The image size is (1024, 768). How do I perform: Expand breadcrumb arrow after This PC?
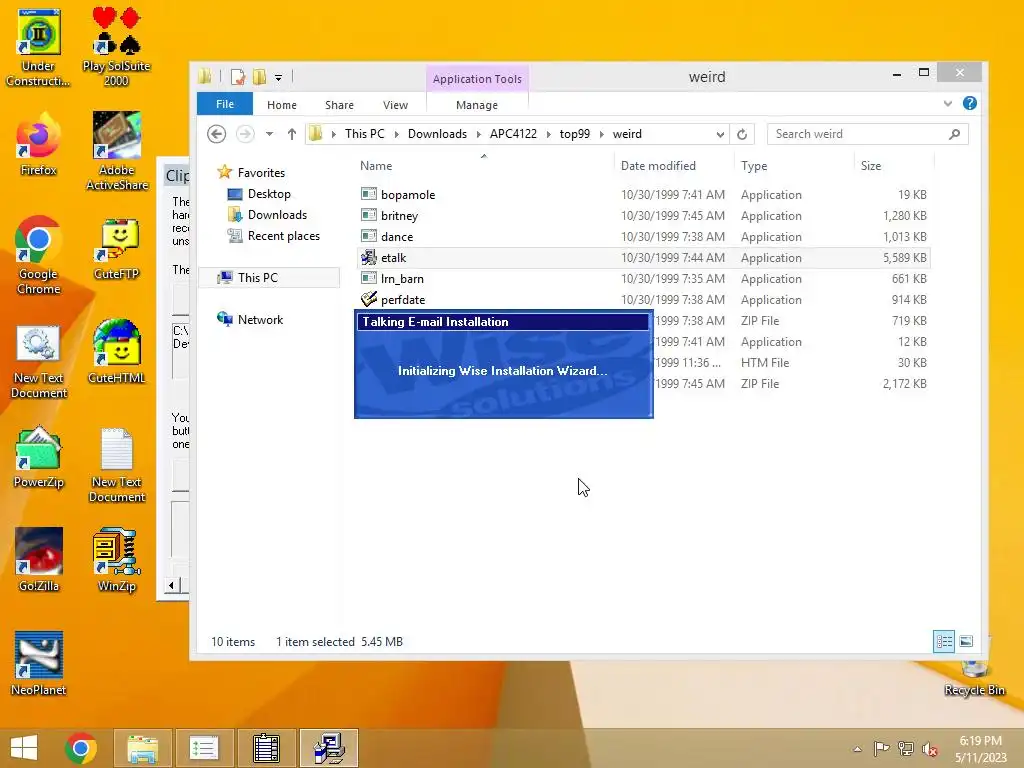click(x=396, y=134)
